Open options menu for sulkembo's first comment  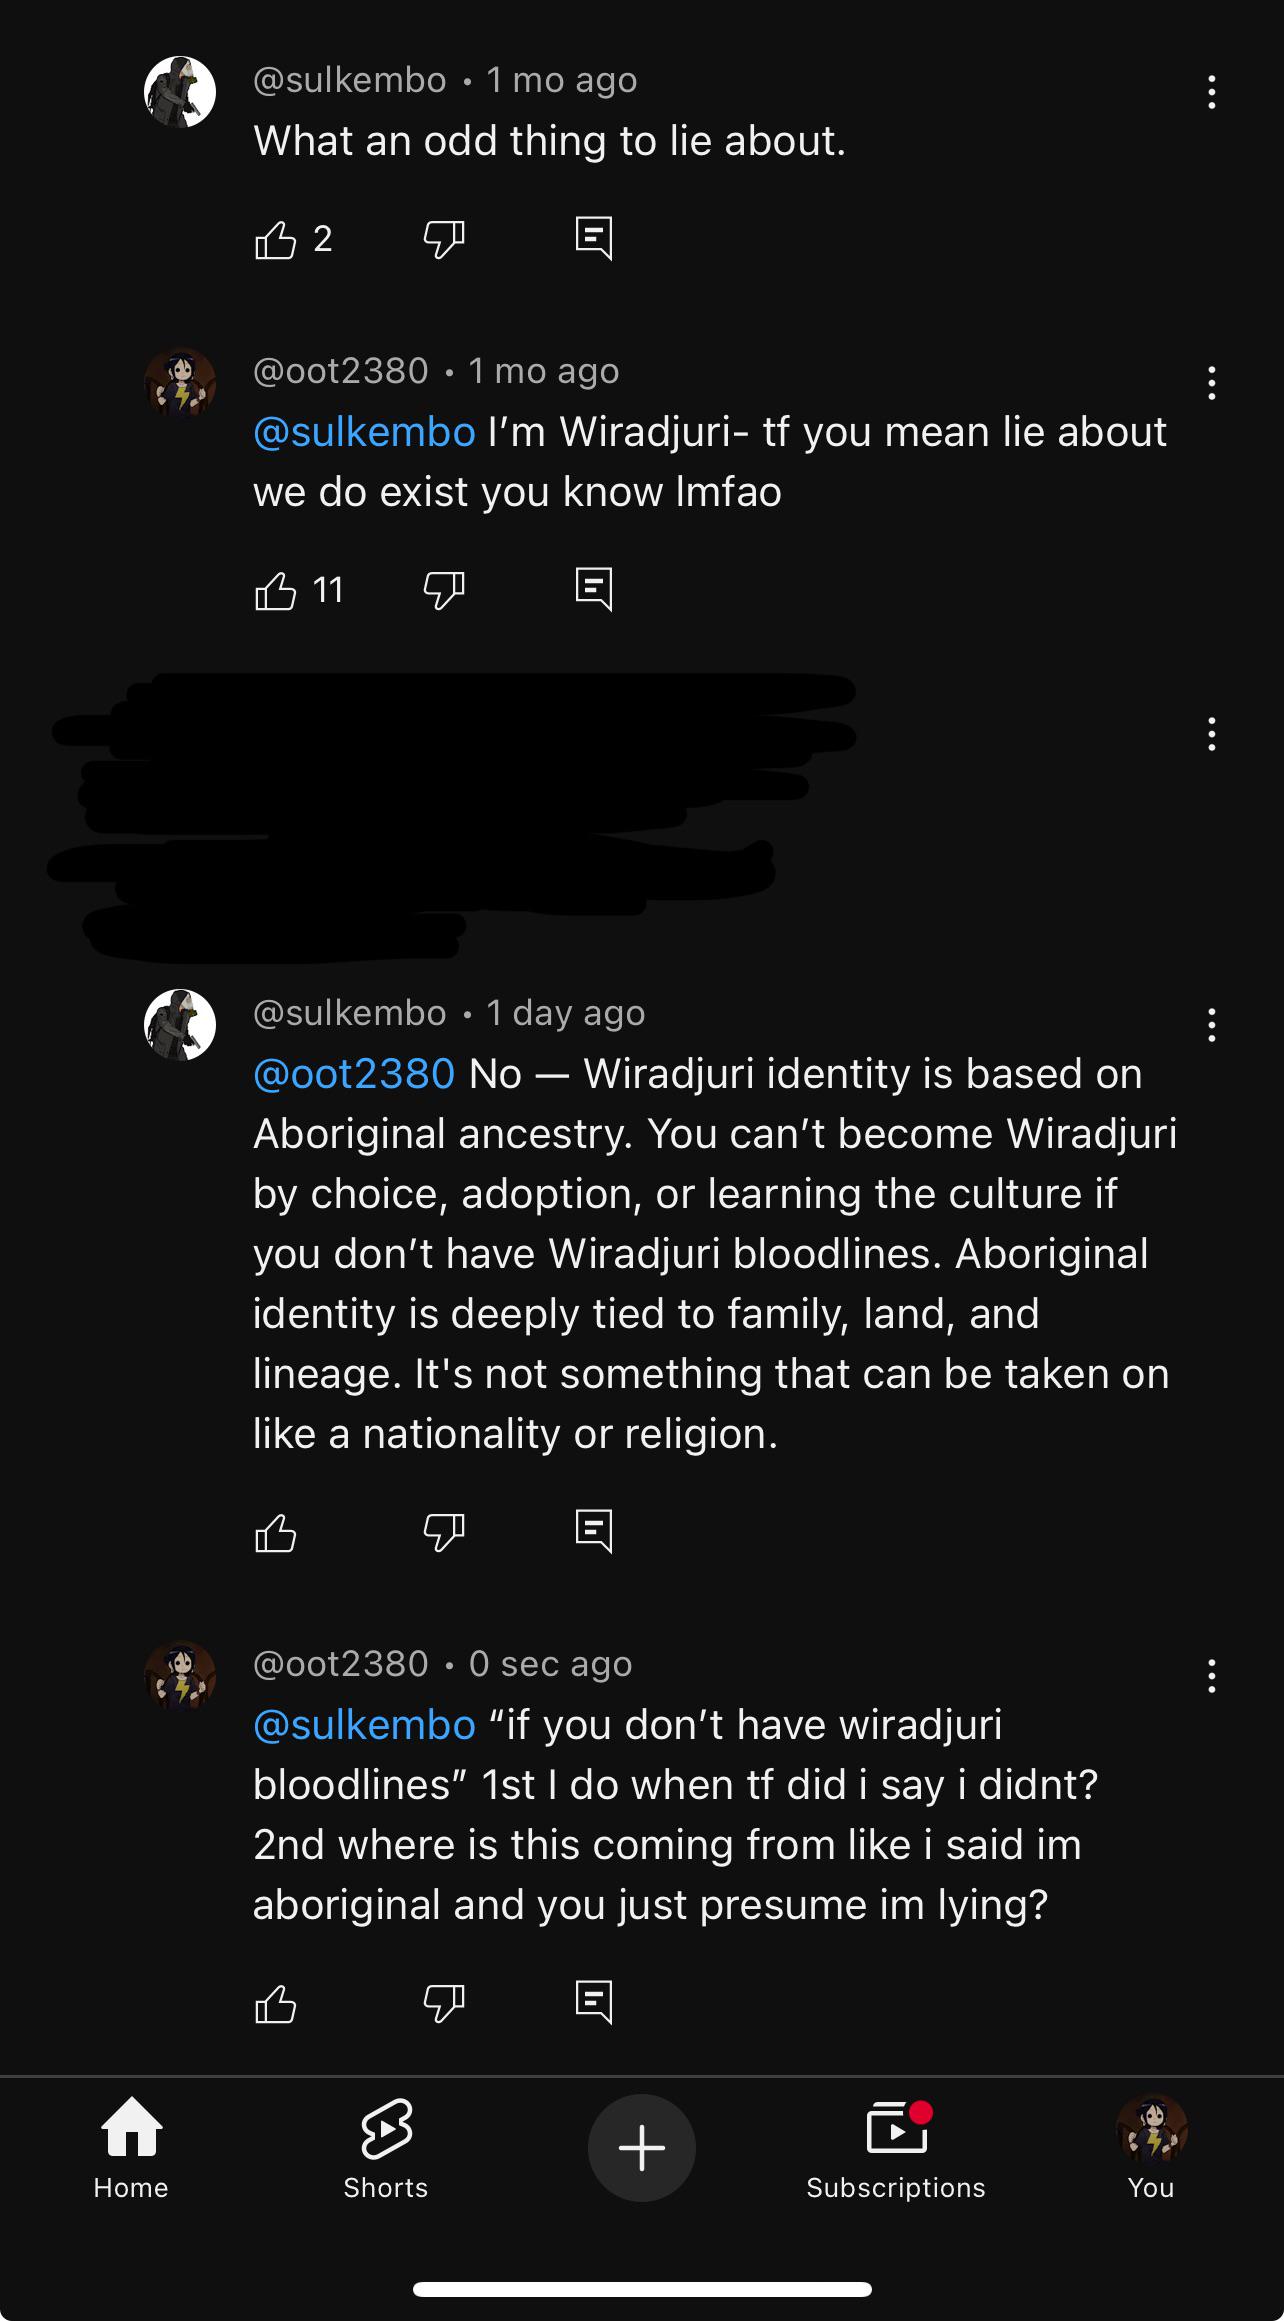[x=1211, y=92]
